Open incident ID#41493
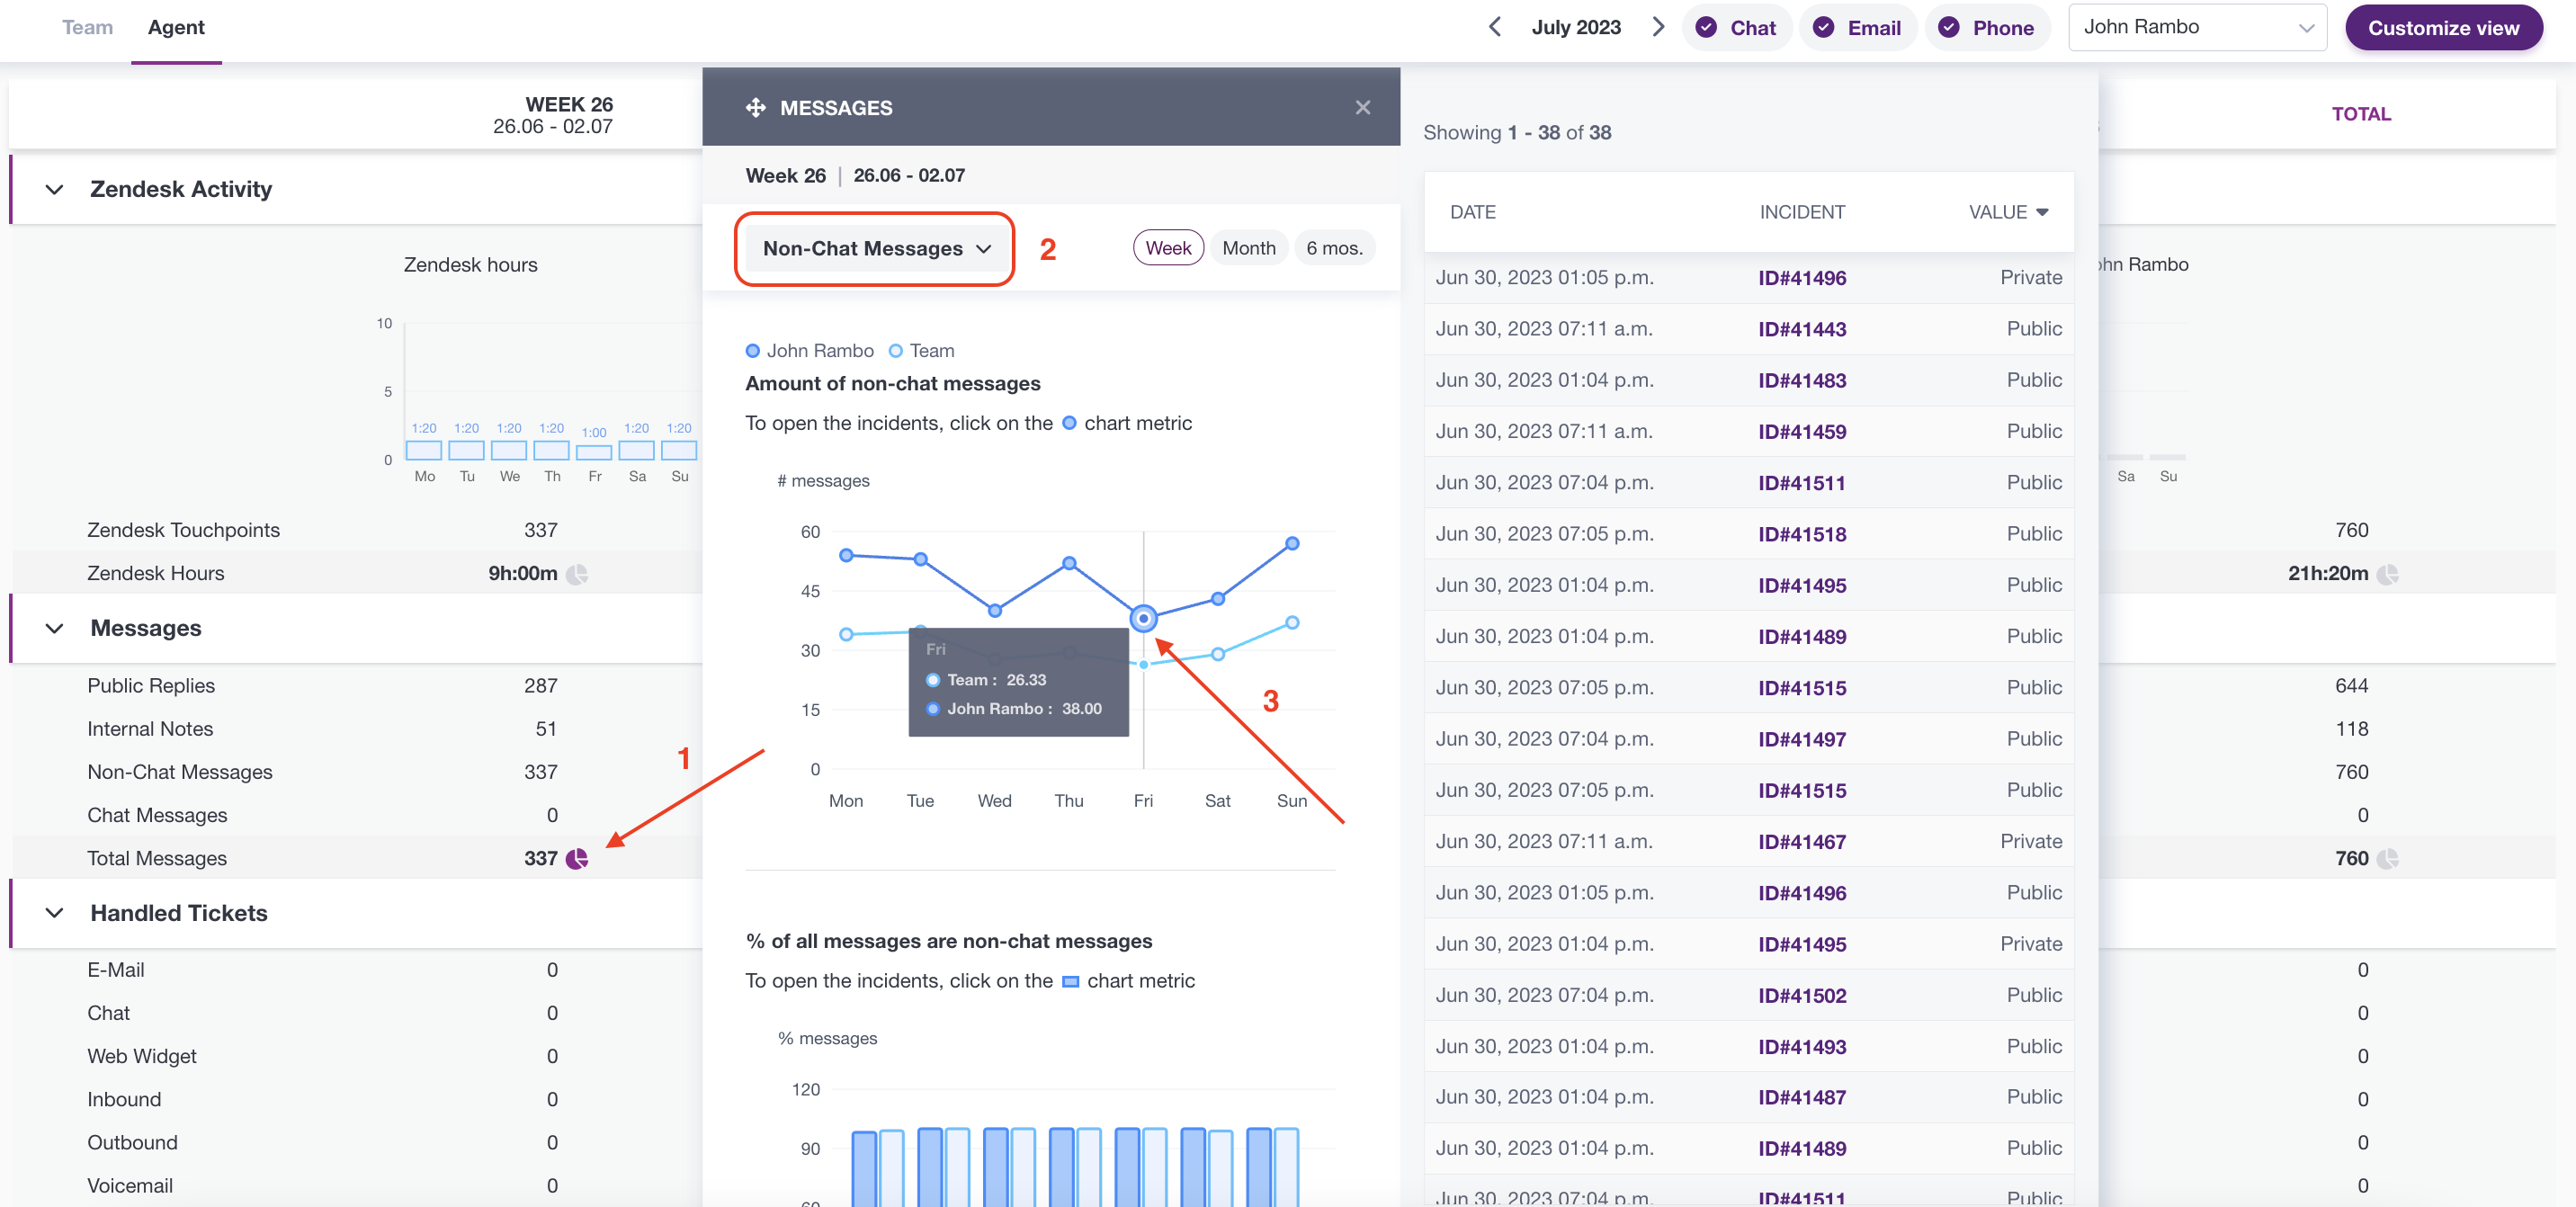Viewport: 2576px width, 1207px height. (x=1801, y=1047)
